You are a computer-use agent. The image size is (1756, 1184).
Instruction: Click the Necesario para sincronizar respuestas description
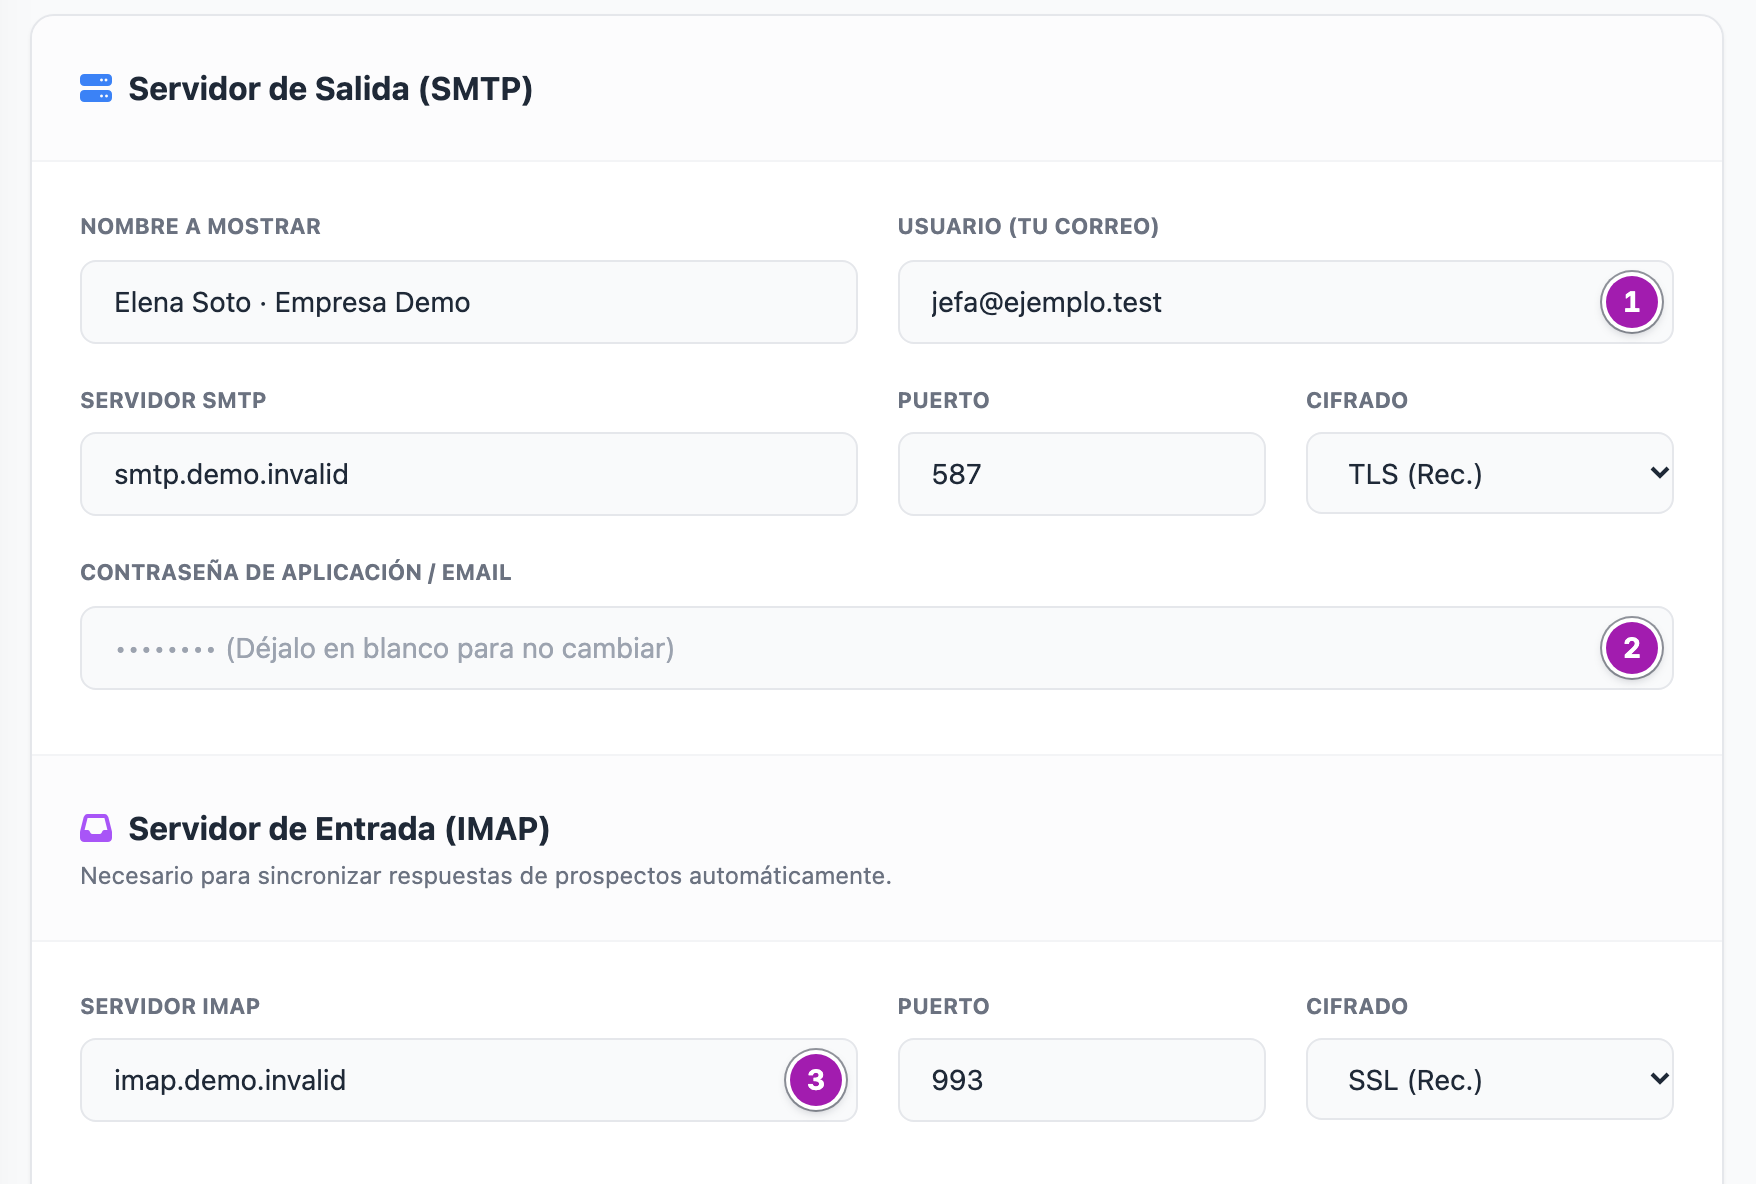pos(485,876)
